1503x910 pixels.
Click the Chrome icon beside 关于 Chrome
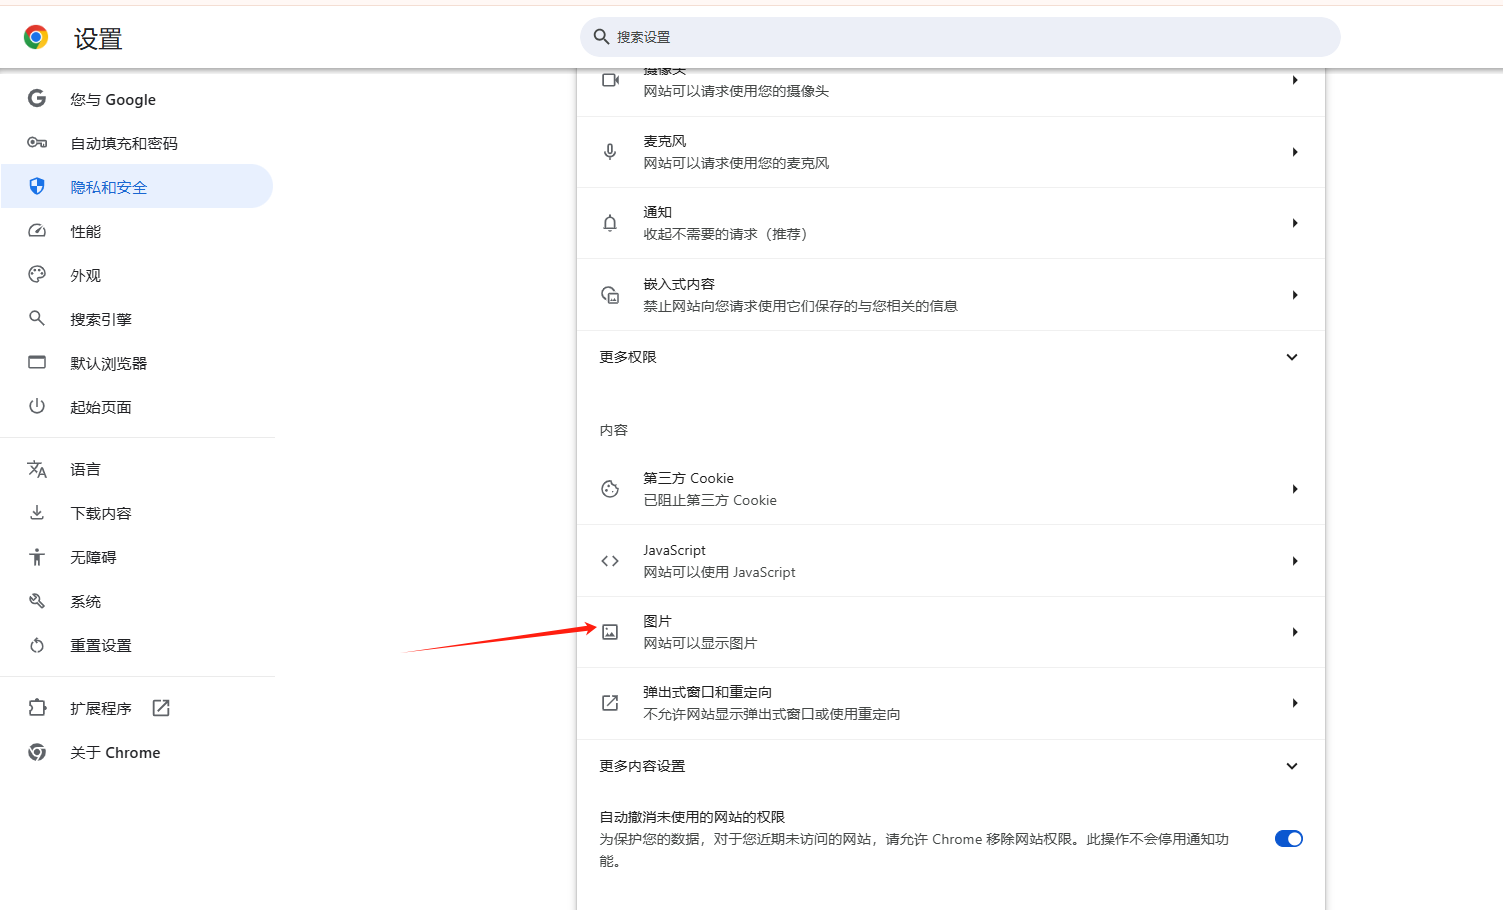tap(37, 752)
